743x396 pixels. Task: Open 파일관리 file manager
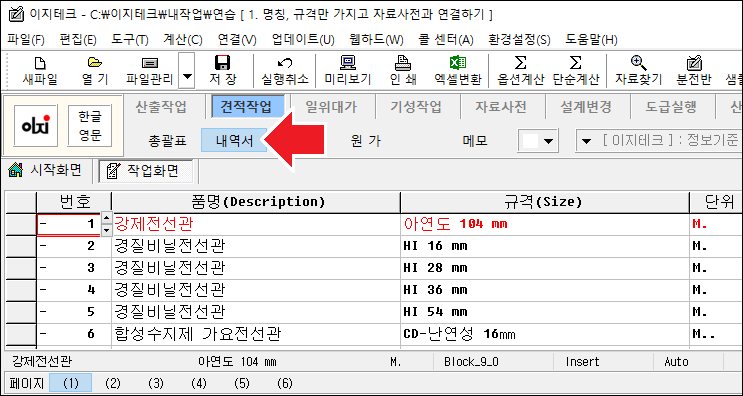(150, 71)
